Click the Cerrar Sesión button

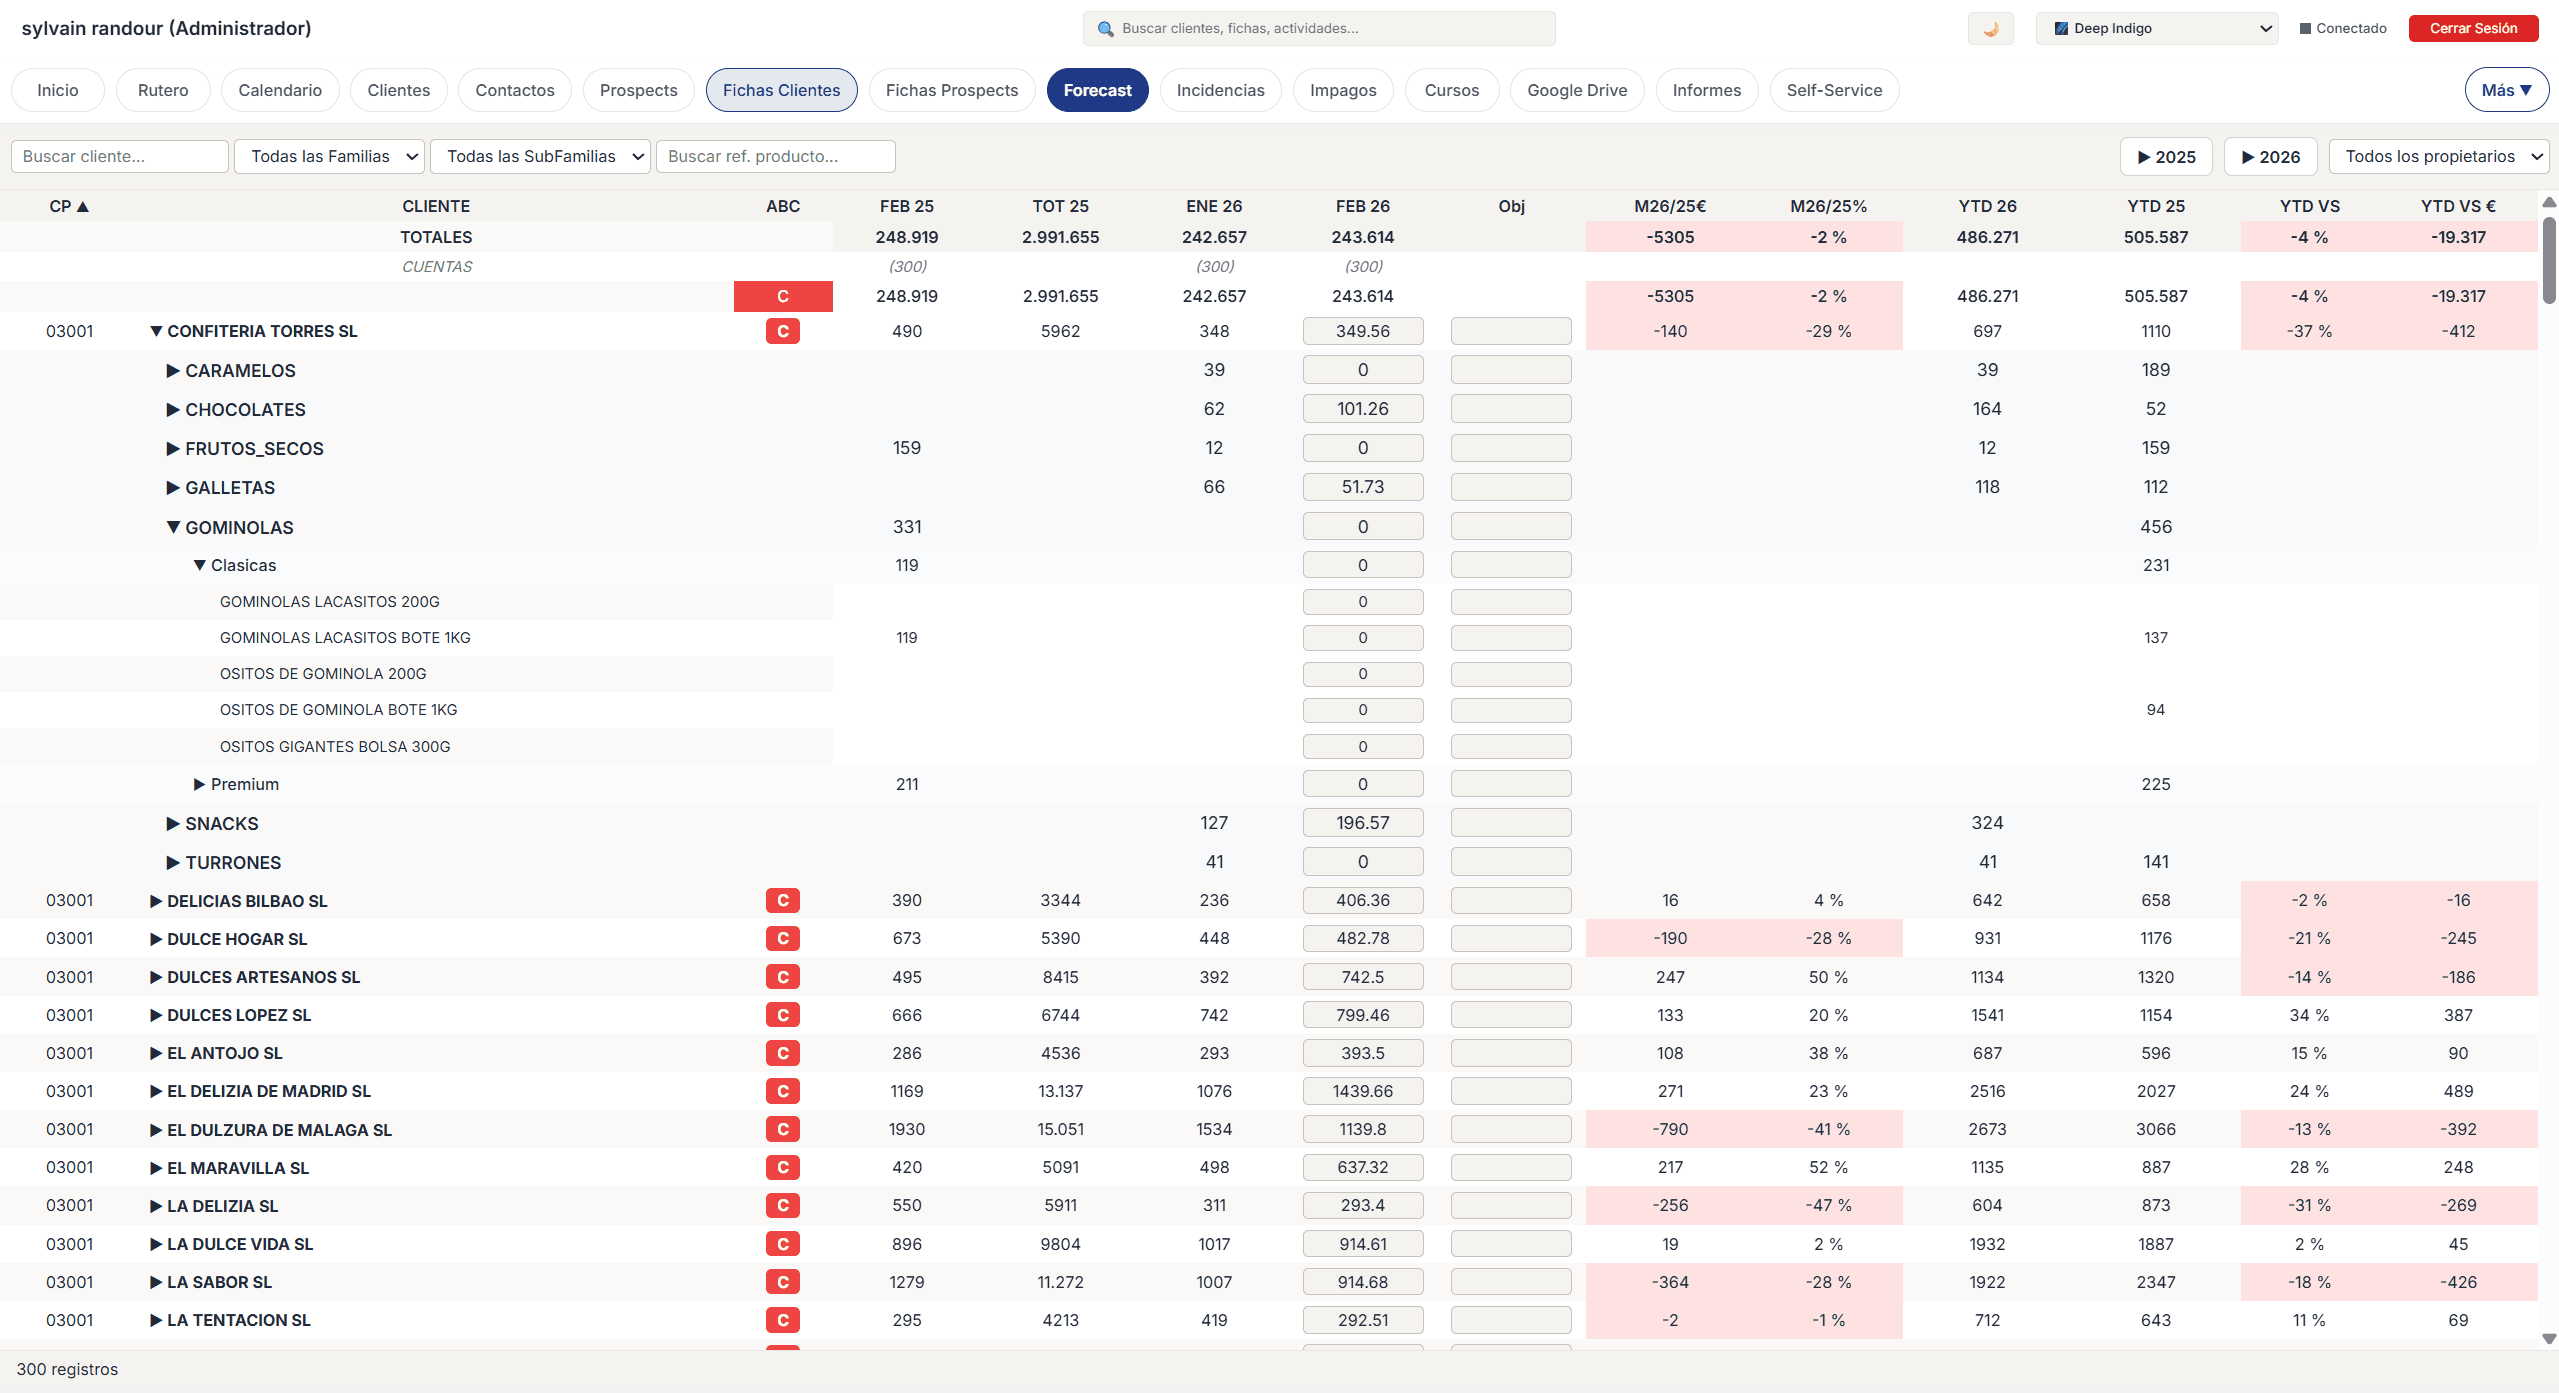click(2472, 28)
